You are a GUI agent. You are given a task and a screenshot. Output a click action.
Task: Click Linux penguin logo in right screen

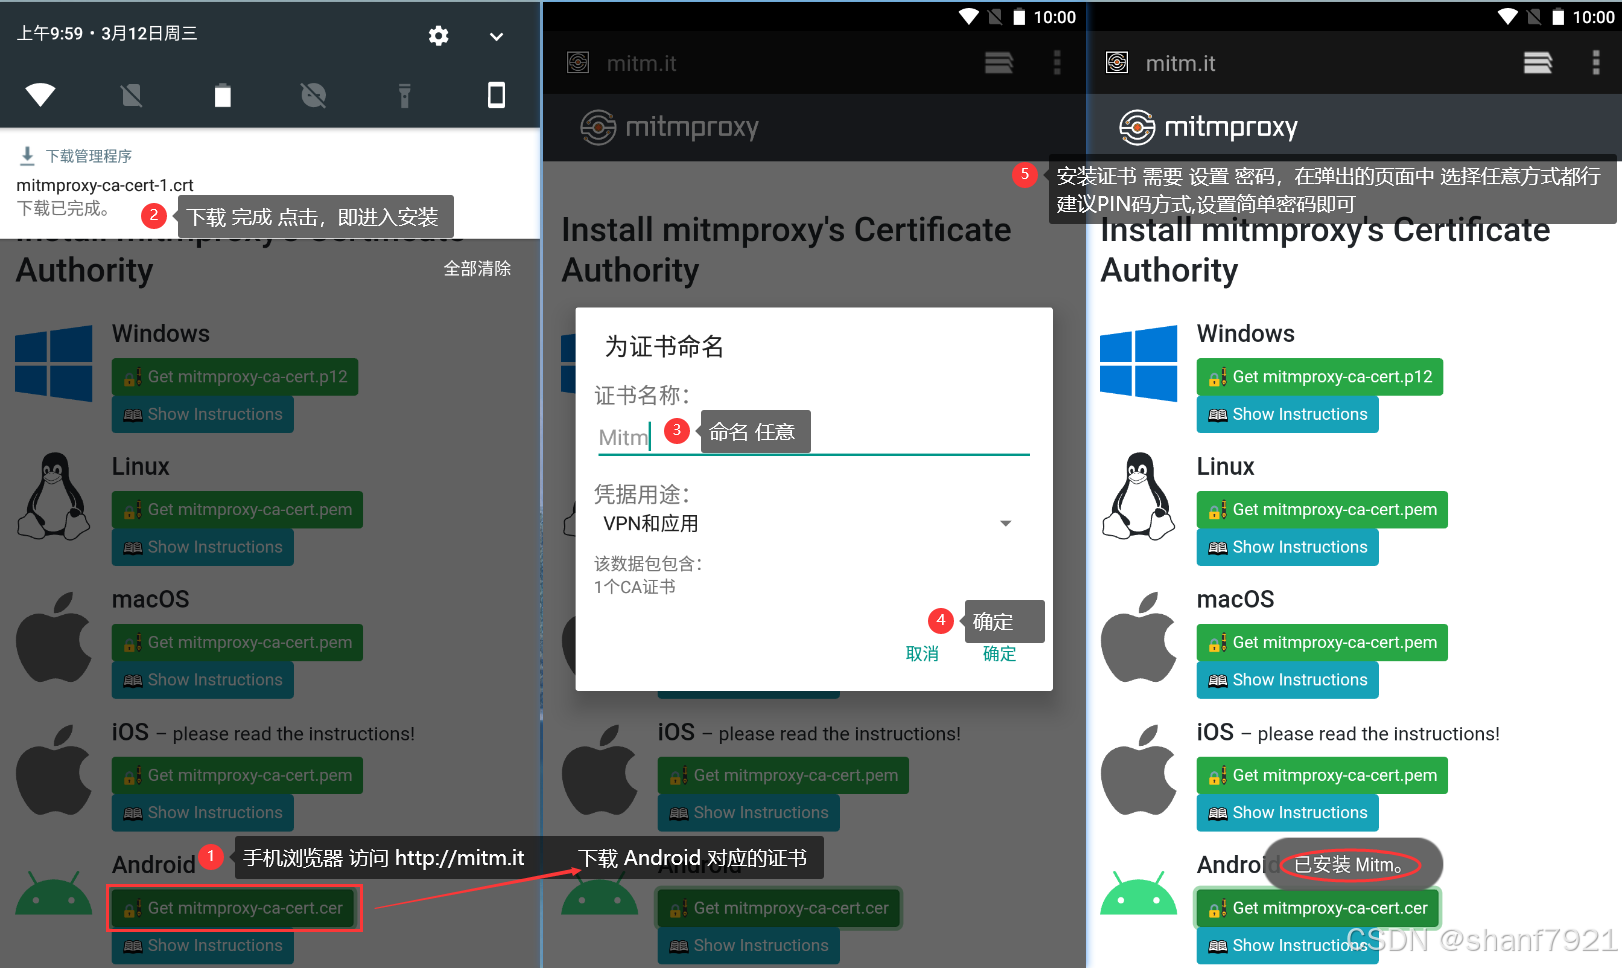(1139, 496)
